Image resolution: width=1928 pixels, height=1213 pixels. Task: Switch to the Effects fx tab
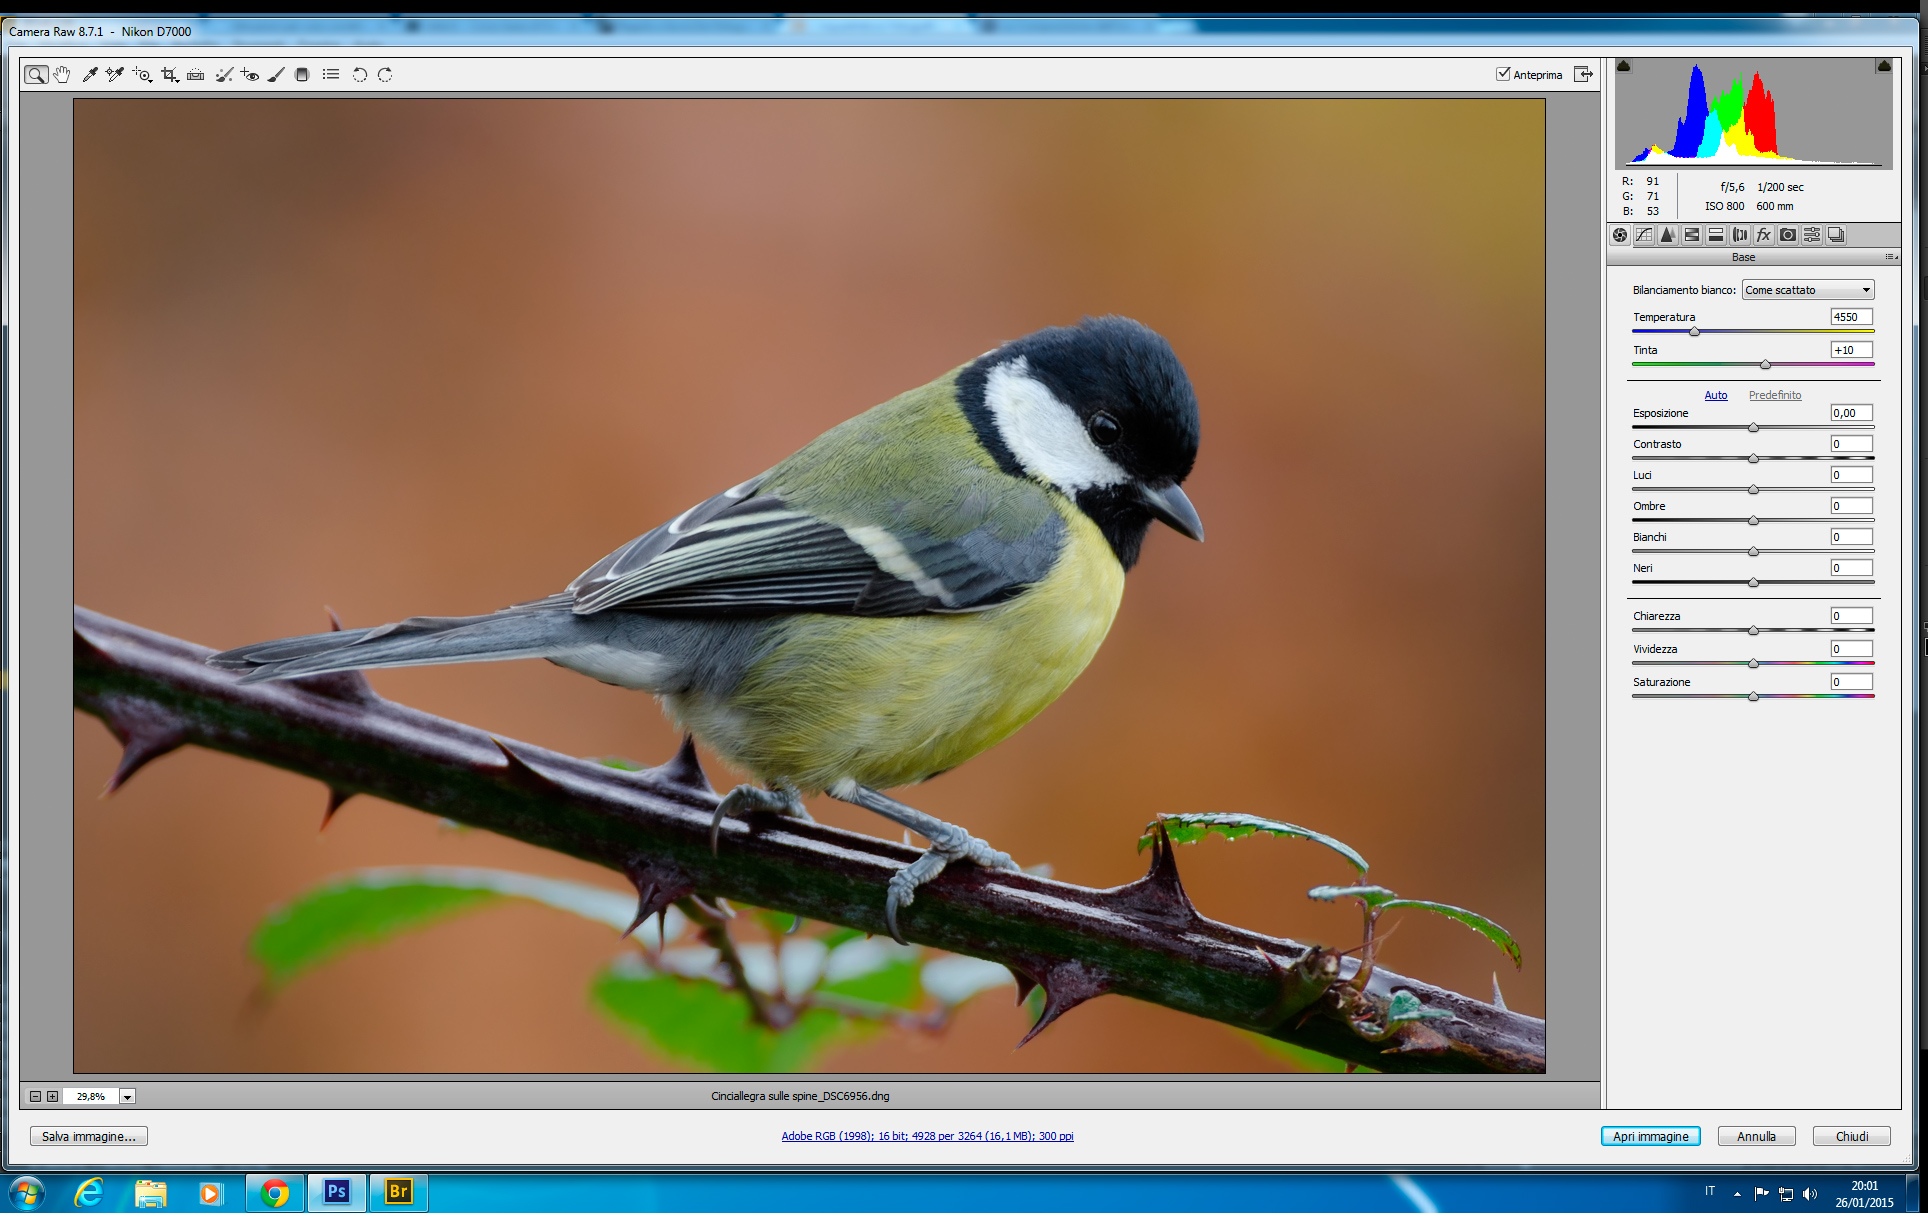pyautogui.click(x=1764, y=235)
